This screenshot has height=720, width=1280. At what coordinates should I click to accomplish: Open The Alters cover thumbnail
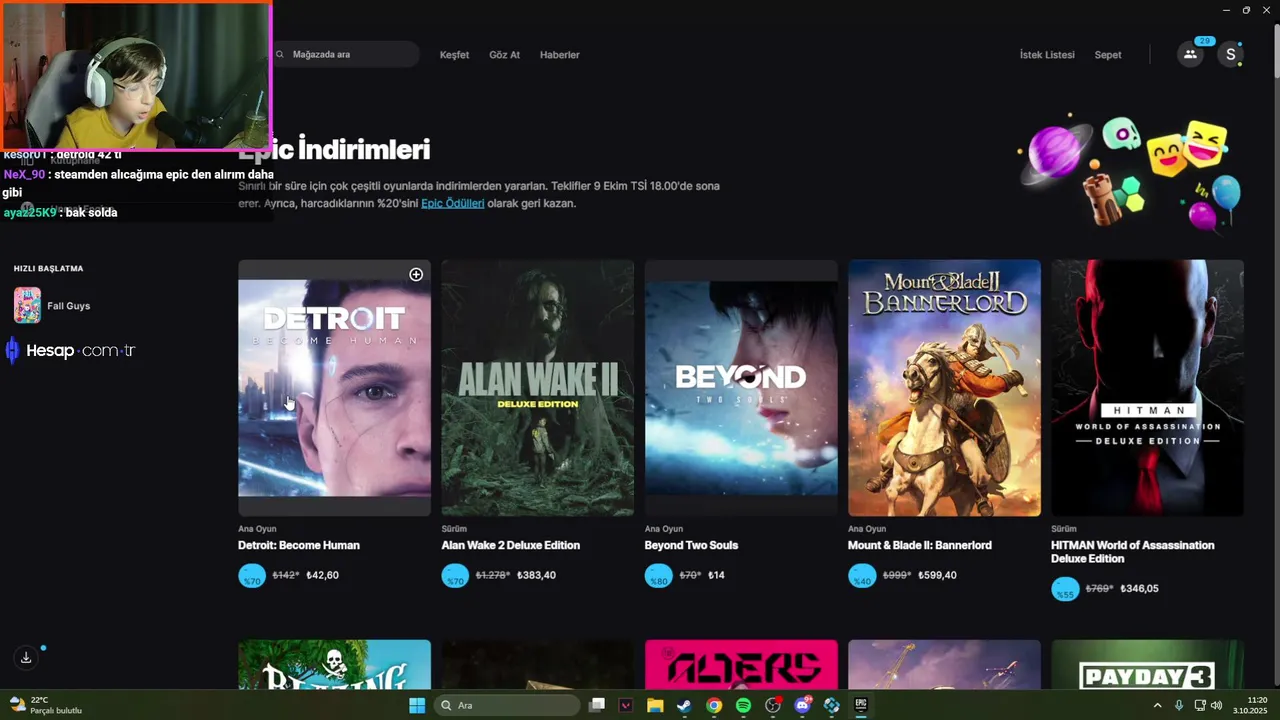(x=741, y=664)
